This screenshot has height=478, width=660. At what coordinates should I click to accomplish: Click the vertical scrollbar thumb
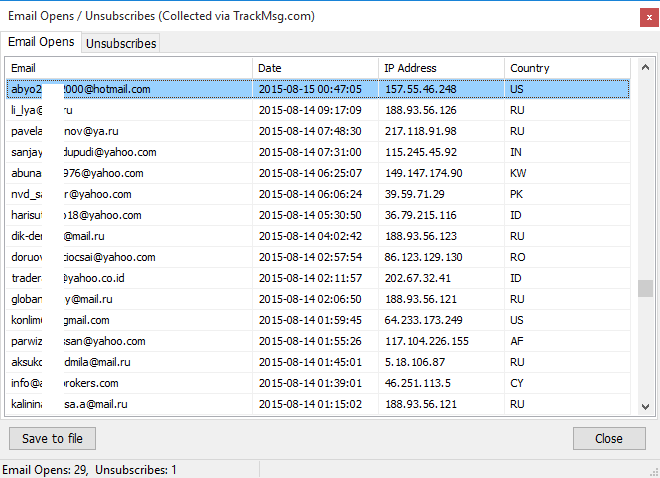(x=645, y=289)
